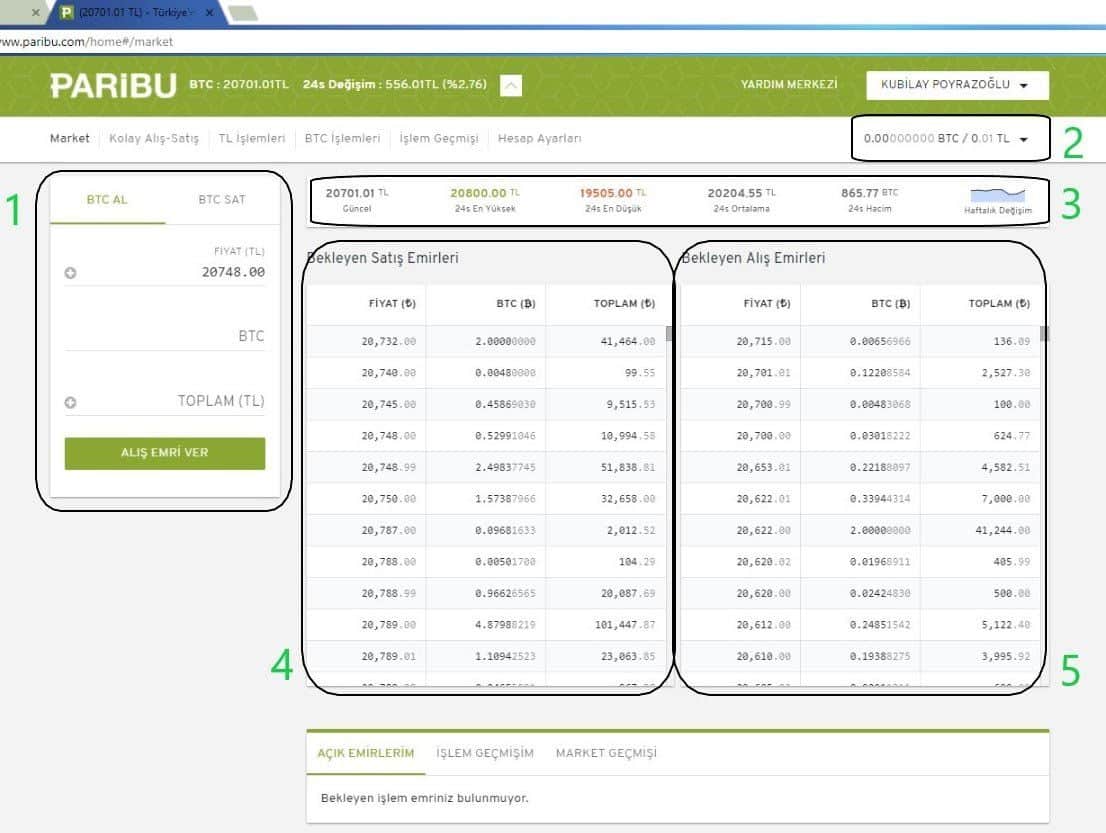The image size is (1106, 833).
Task: Click the Paribu logo
Action: 113,85
